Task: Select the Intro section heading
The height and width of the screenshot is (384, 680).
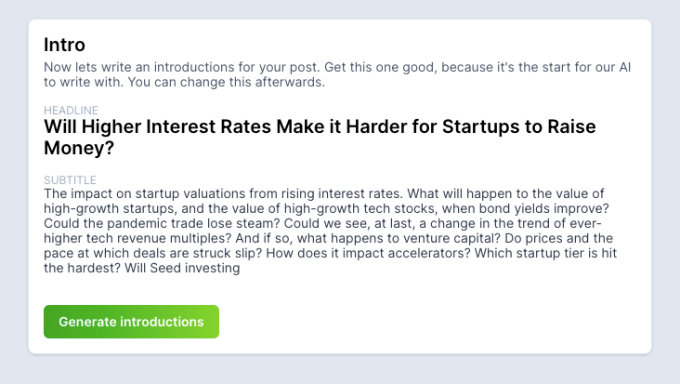Action: 64,45
